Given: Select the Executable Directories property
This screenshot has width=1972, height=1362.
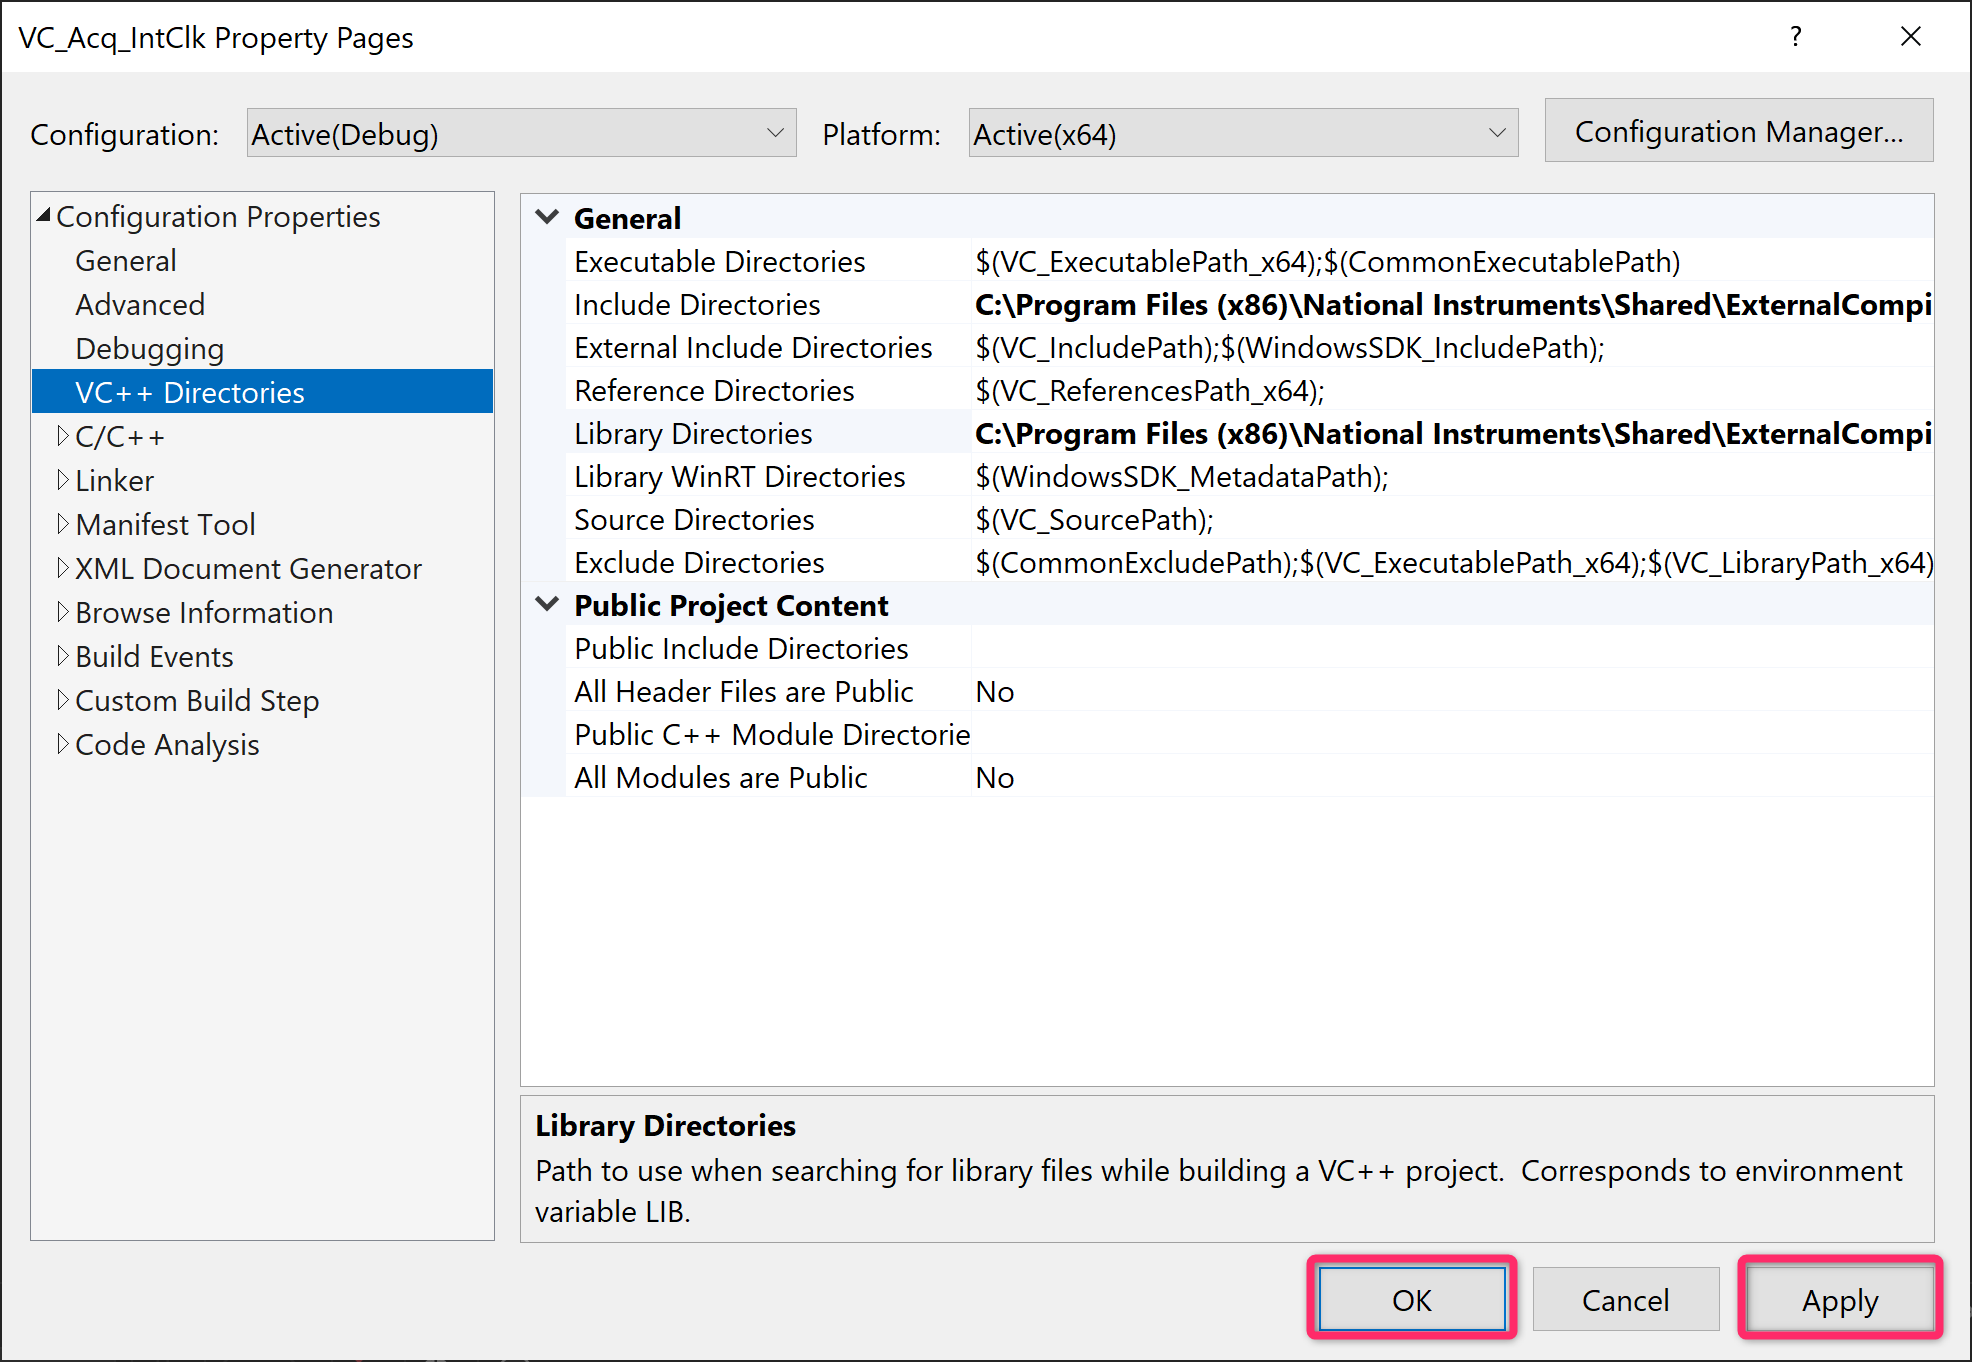Looking at the screenshot, I should click(x=720, y=262).
